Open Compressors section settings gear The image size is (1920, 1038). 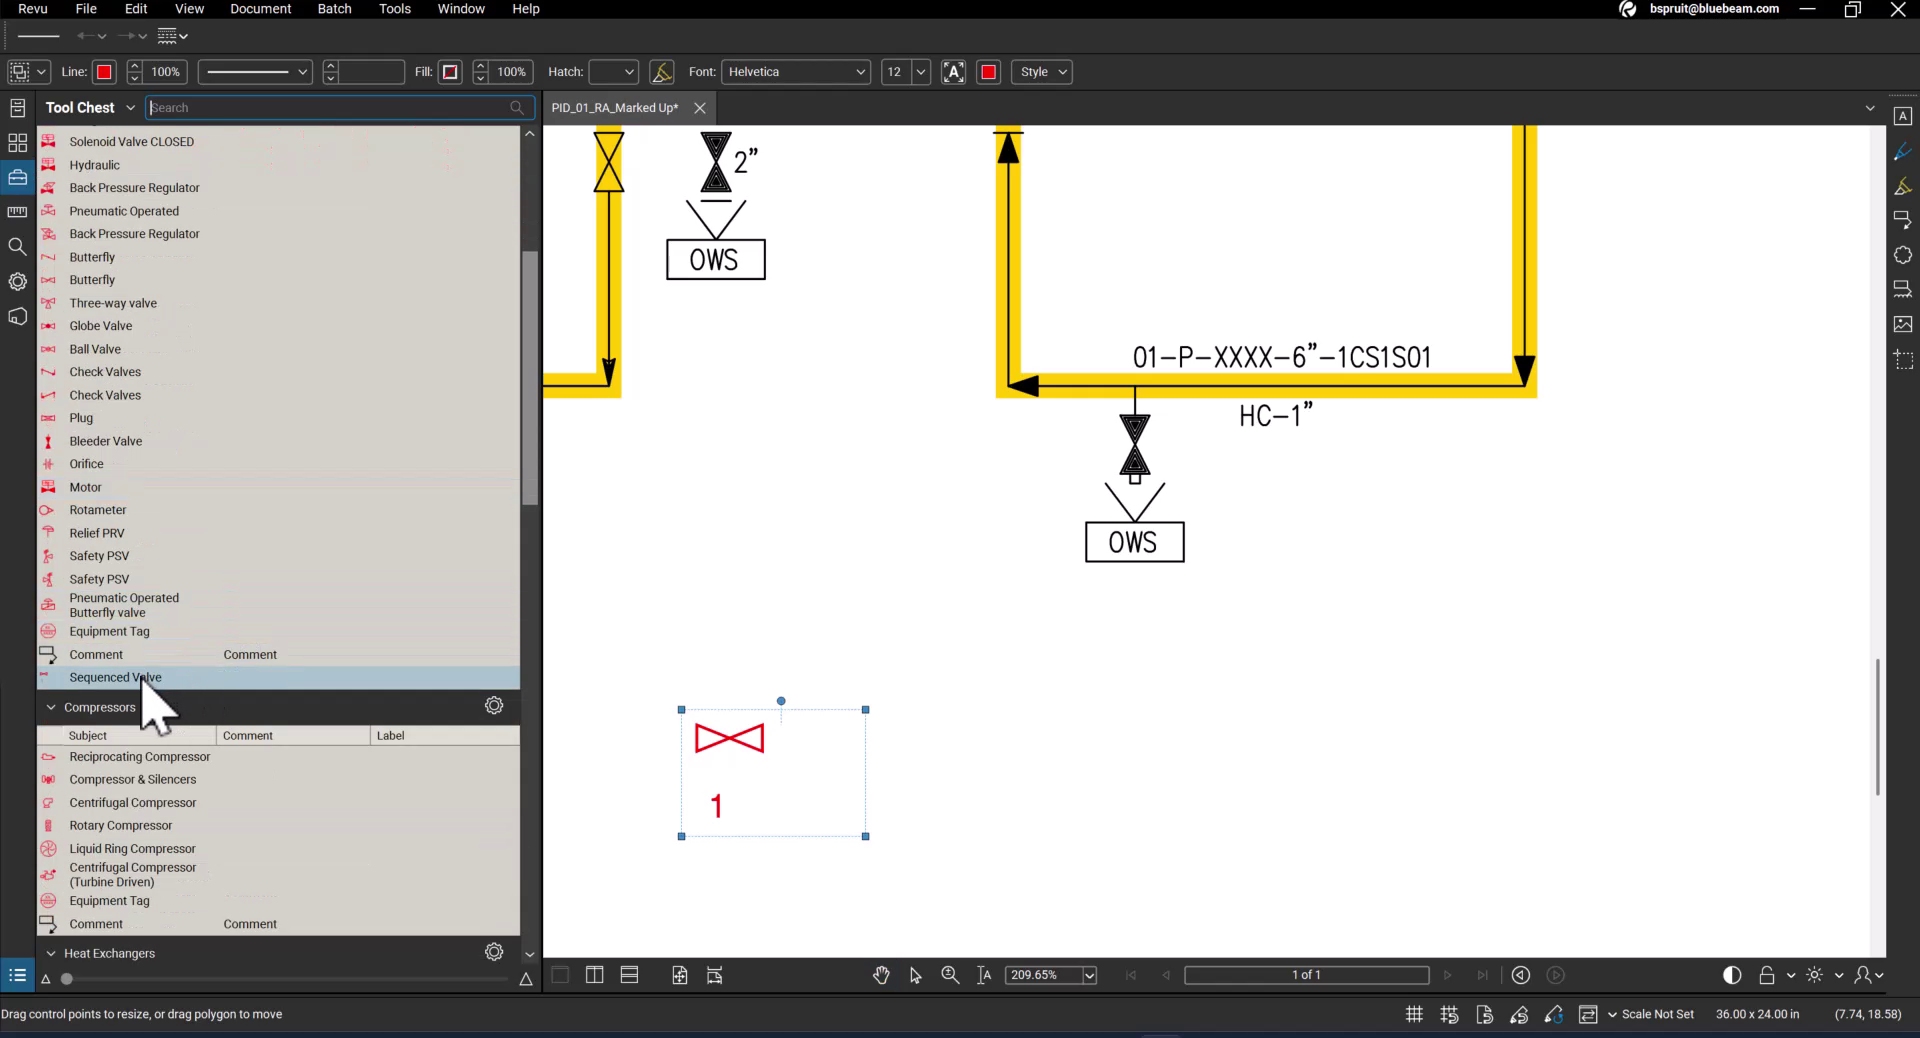493,705
